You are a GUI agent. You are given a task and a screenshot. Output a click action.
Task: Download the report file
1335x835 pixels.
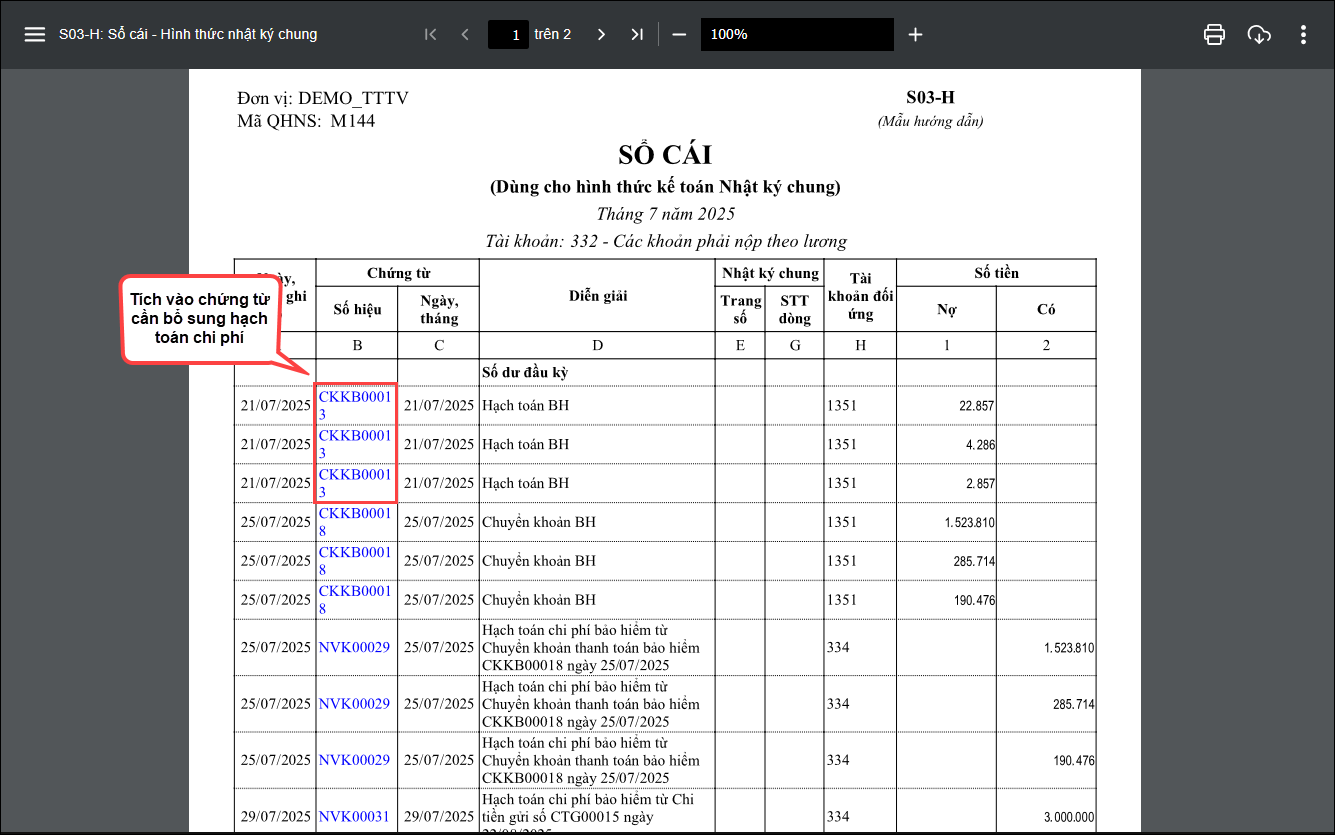click(x=1259, y=34)
